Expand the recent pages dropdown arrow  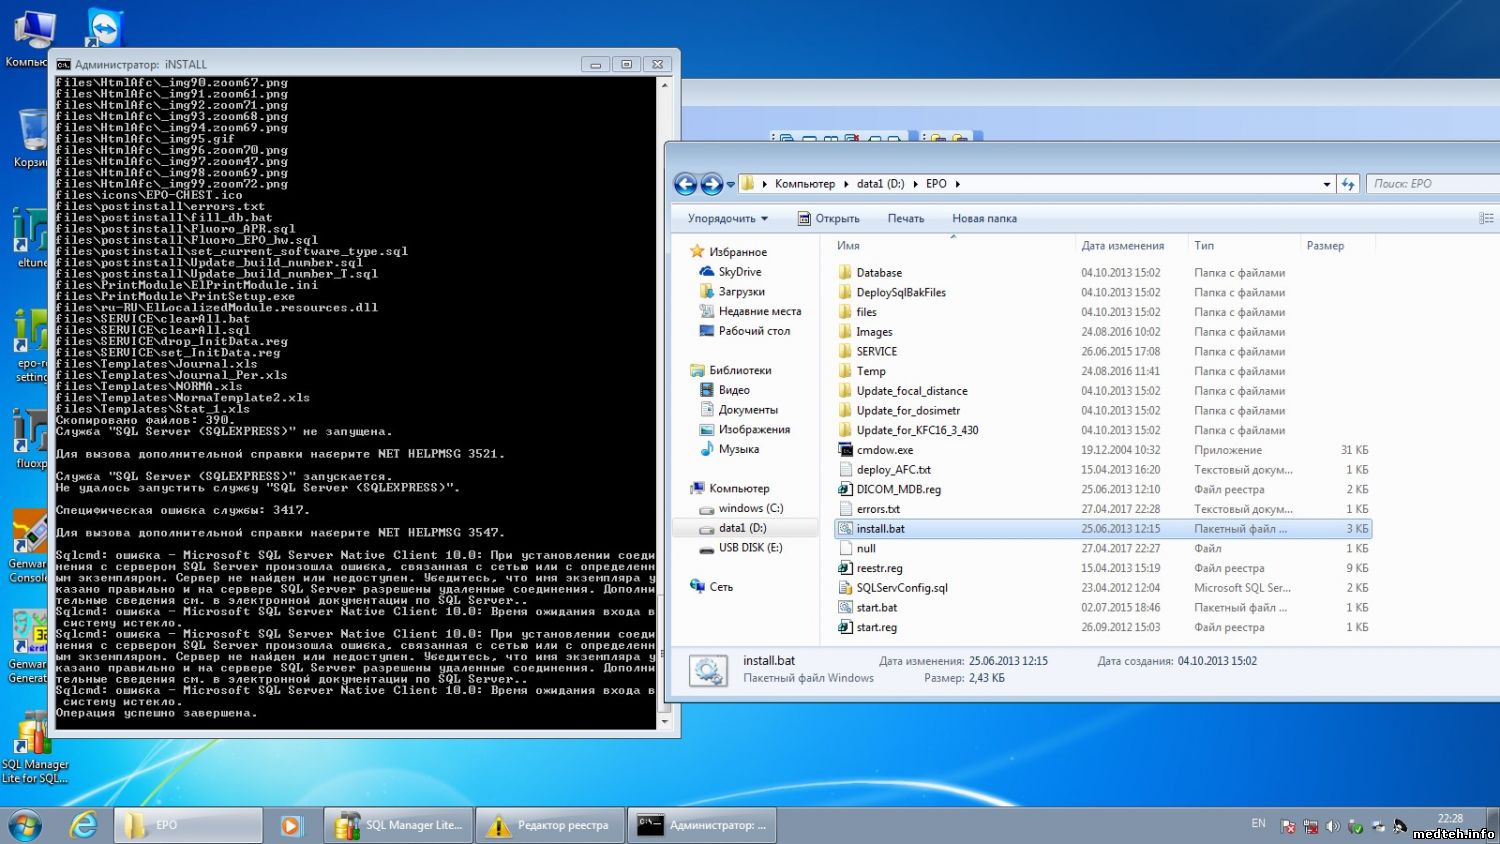(731, 184)
